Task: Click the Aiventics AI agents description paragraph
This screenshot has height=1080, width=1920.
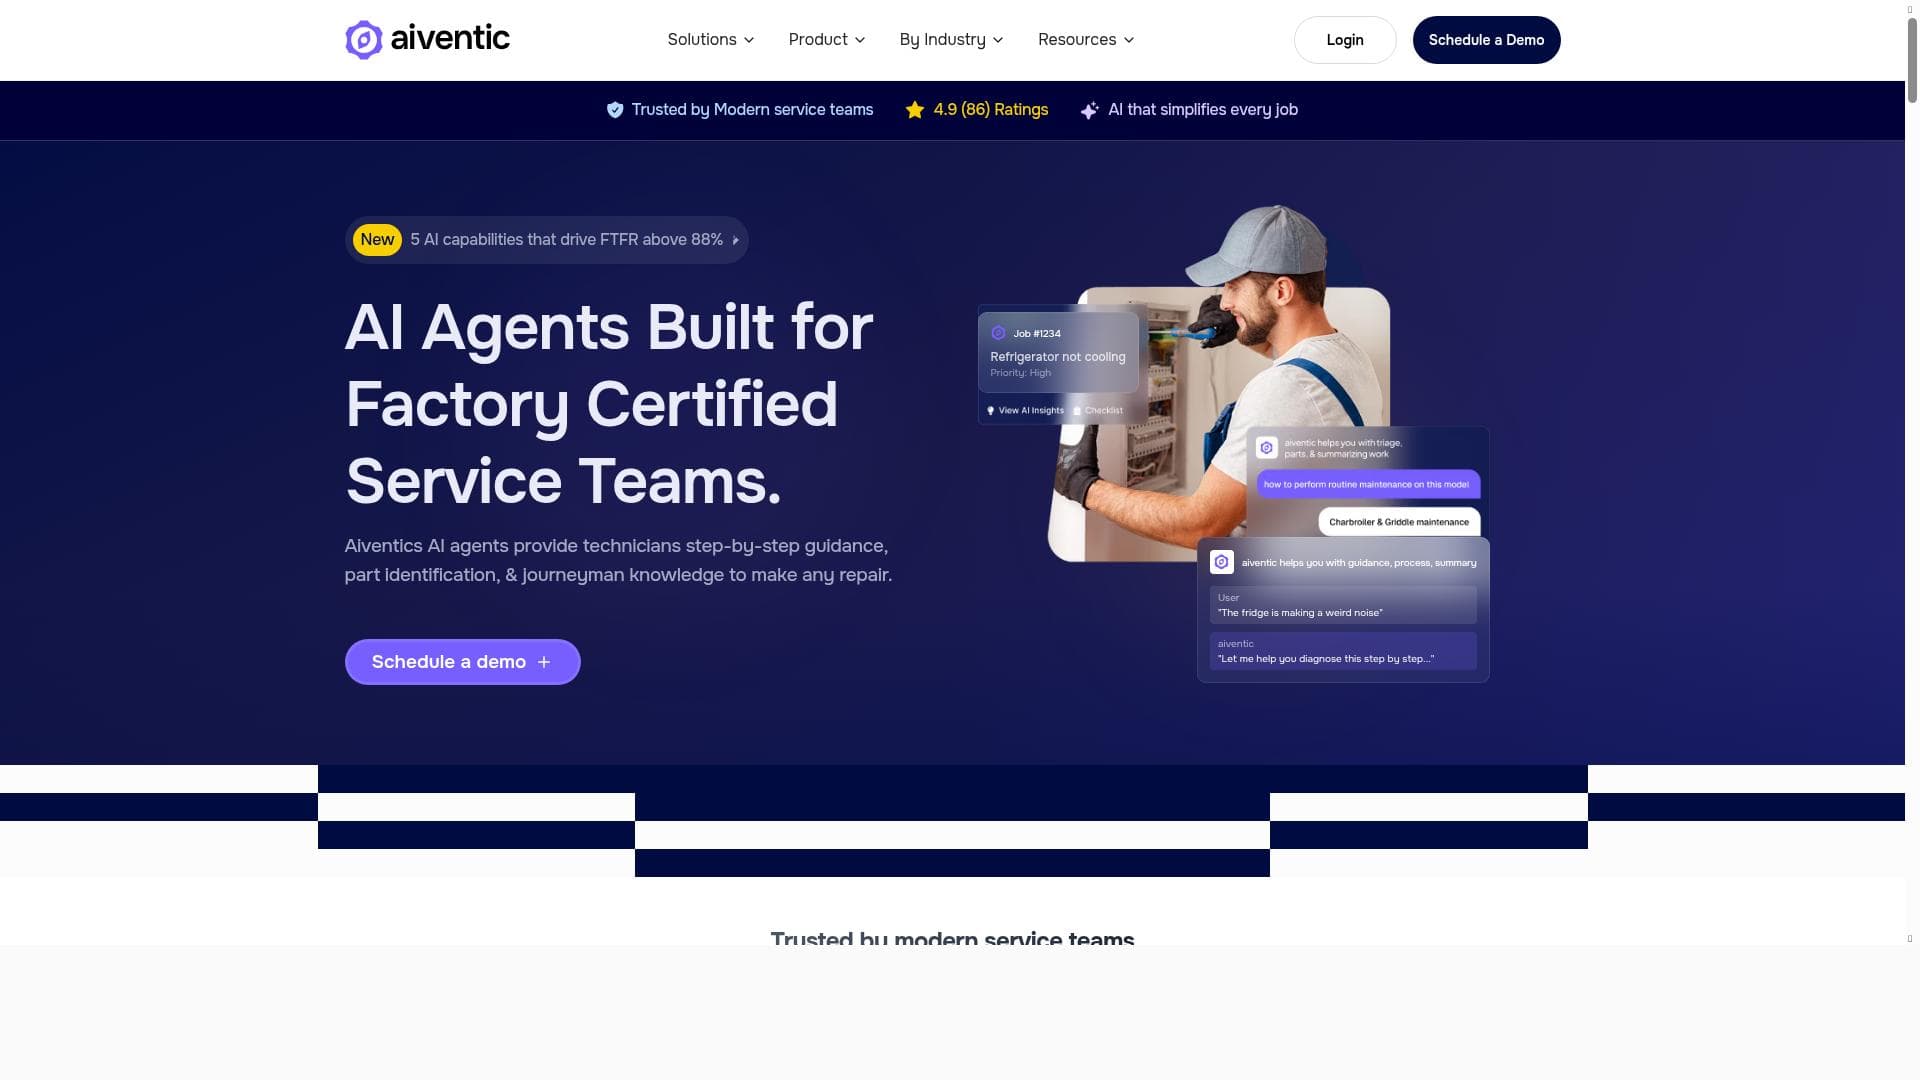Action: [618, 560]
